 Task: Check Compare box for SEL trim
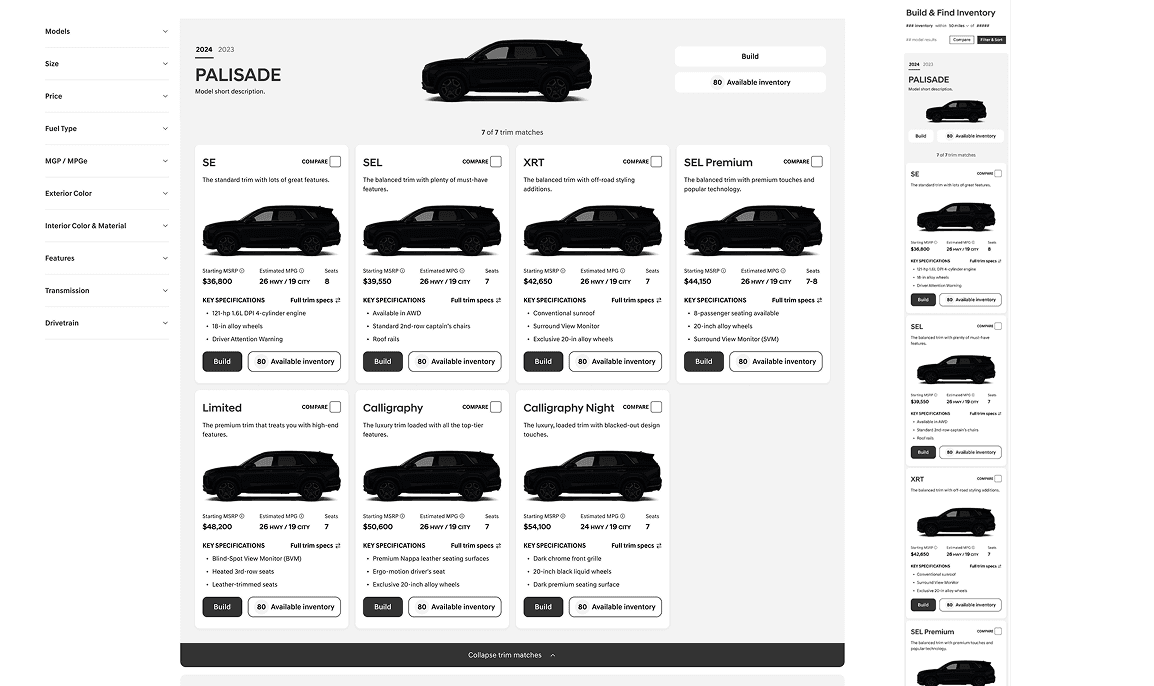pyautogui.click(x=495, y=161)
